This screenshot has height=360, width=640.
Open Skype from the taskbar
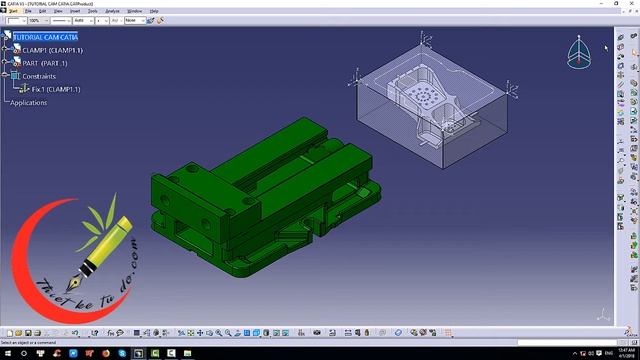122,353
